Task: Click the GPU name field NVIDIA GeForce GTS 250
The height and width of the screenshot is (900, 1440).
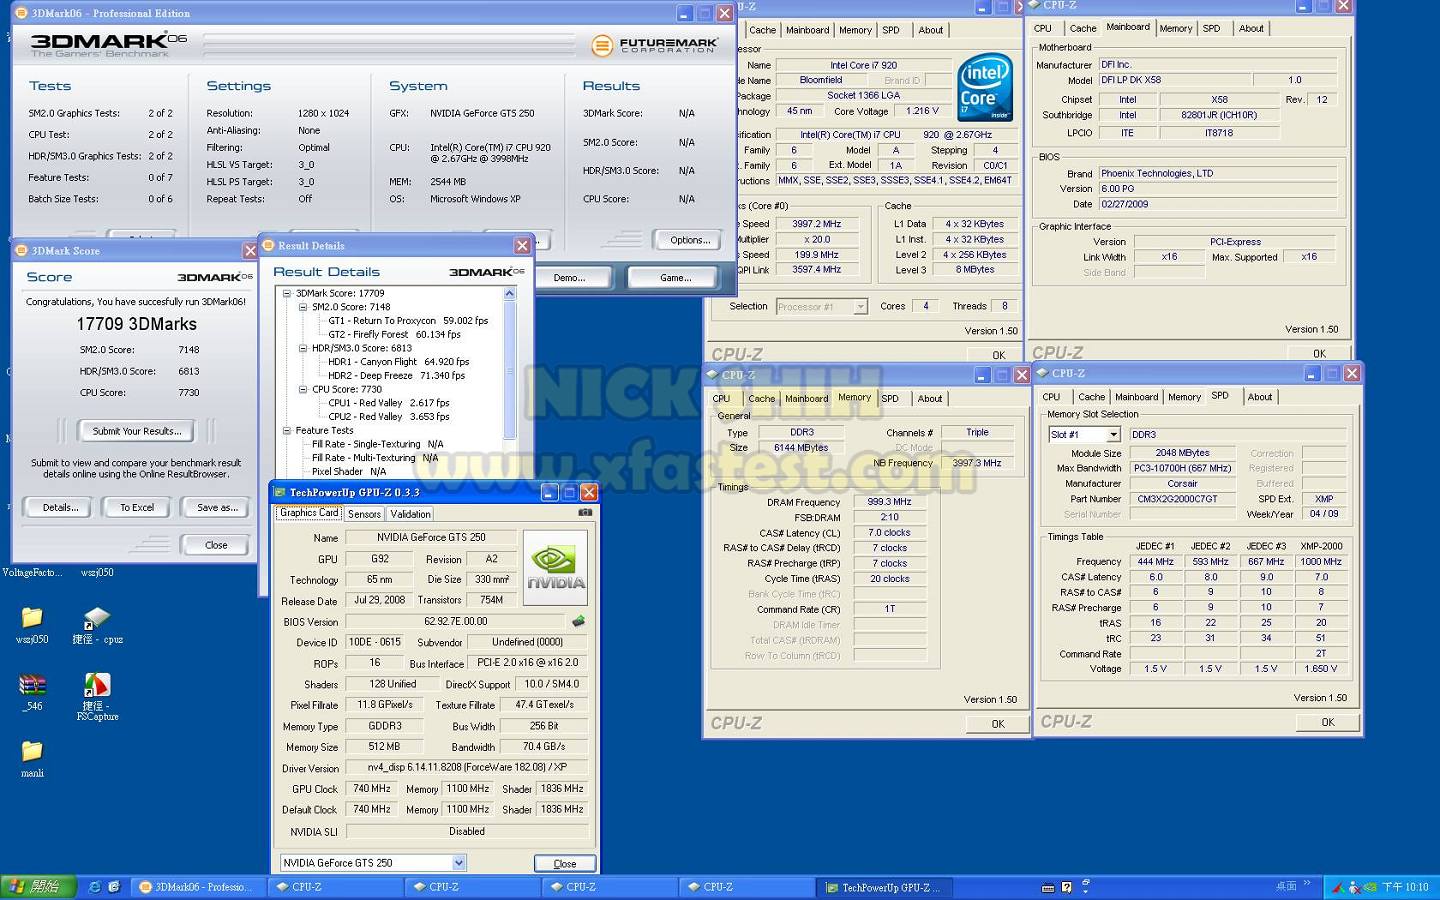Action: (x=431, y=537)
